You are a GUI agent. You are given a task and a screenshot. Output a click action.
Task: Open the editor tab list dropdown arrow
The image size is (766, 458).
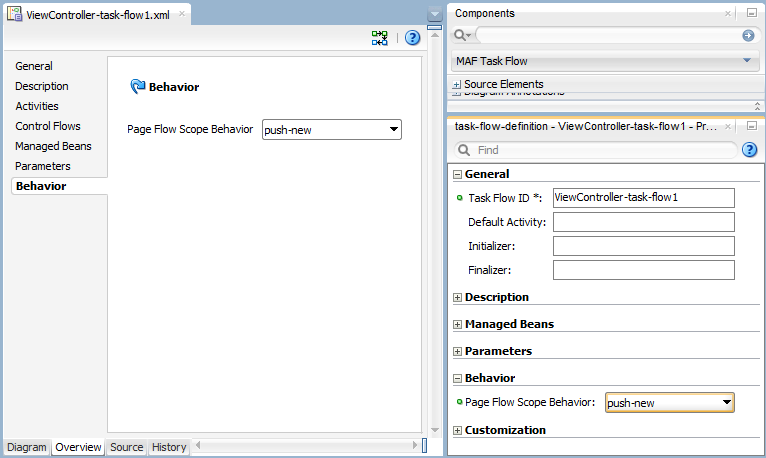coord(434,14)
